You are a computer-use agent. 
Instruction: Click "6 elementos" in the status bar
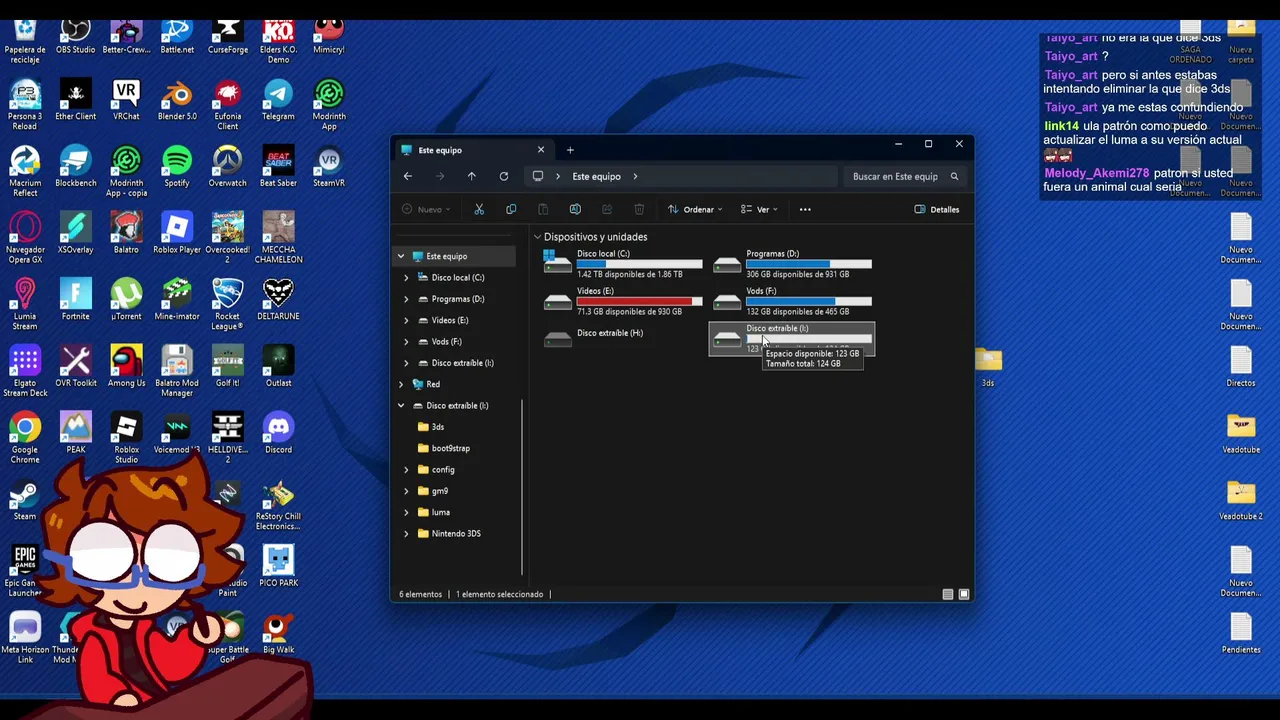(x=420, y=594)
